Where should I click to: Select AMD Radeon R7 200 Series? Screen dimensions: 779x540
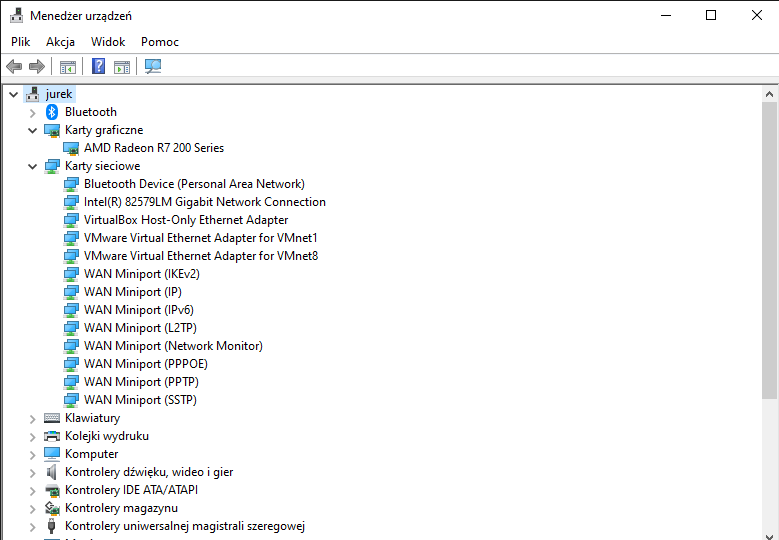154,148
